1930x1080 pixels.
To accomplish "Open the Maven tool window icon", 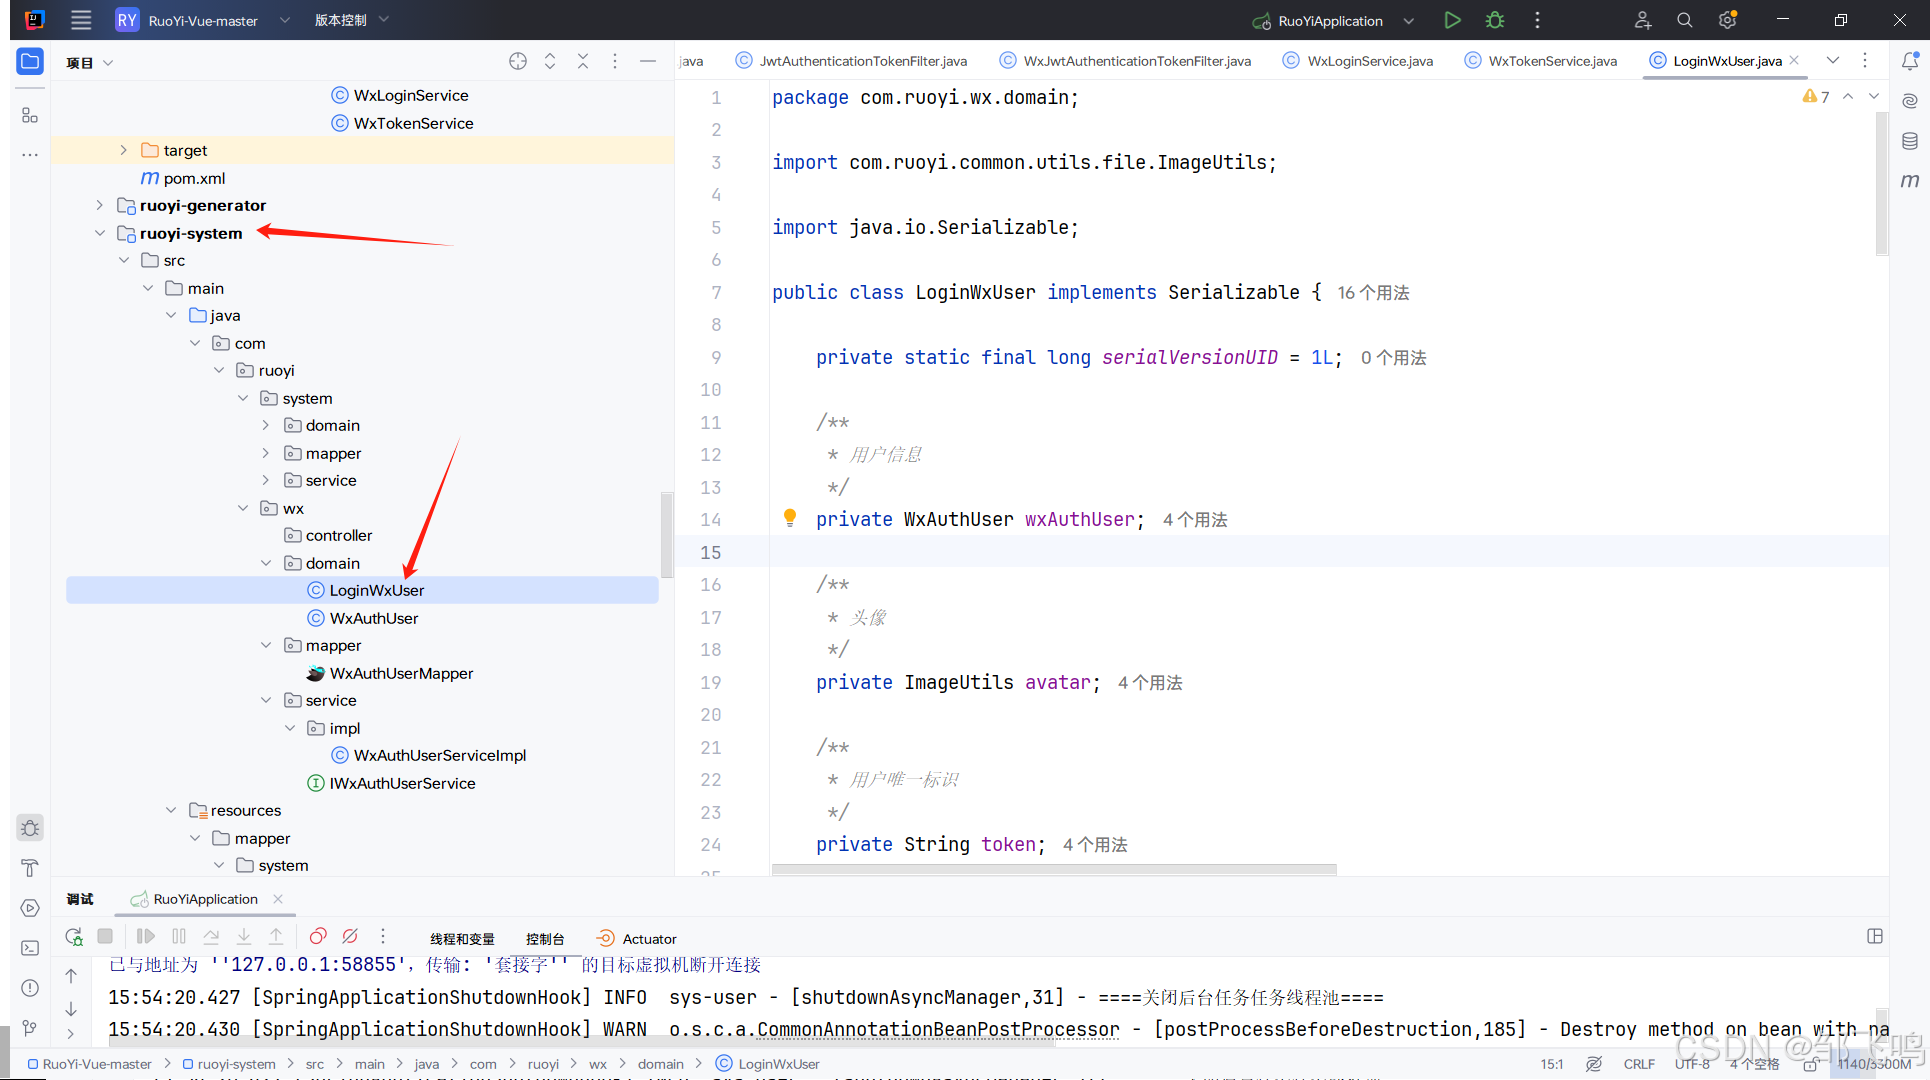I will point(1910,181).
